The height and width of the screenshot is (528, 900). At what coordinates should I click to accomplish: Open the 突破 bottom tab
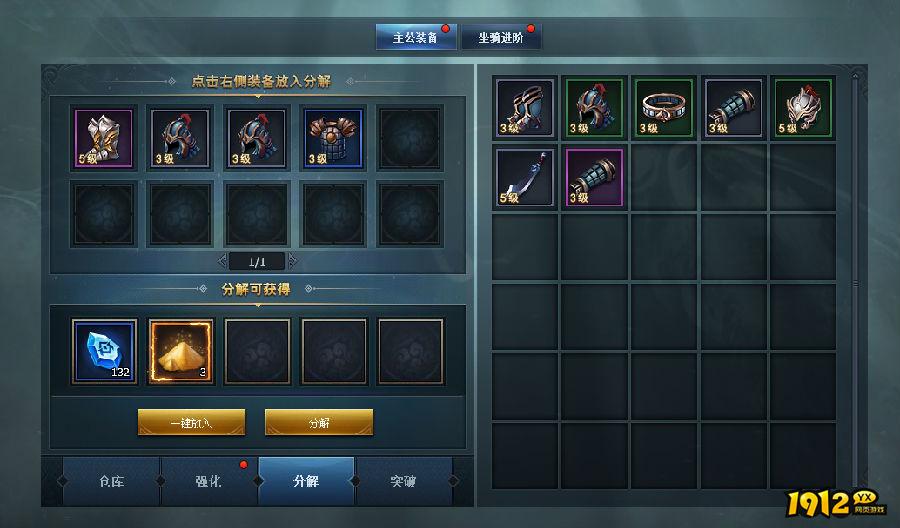(404, 481)
